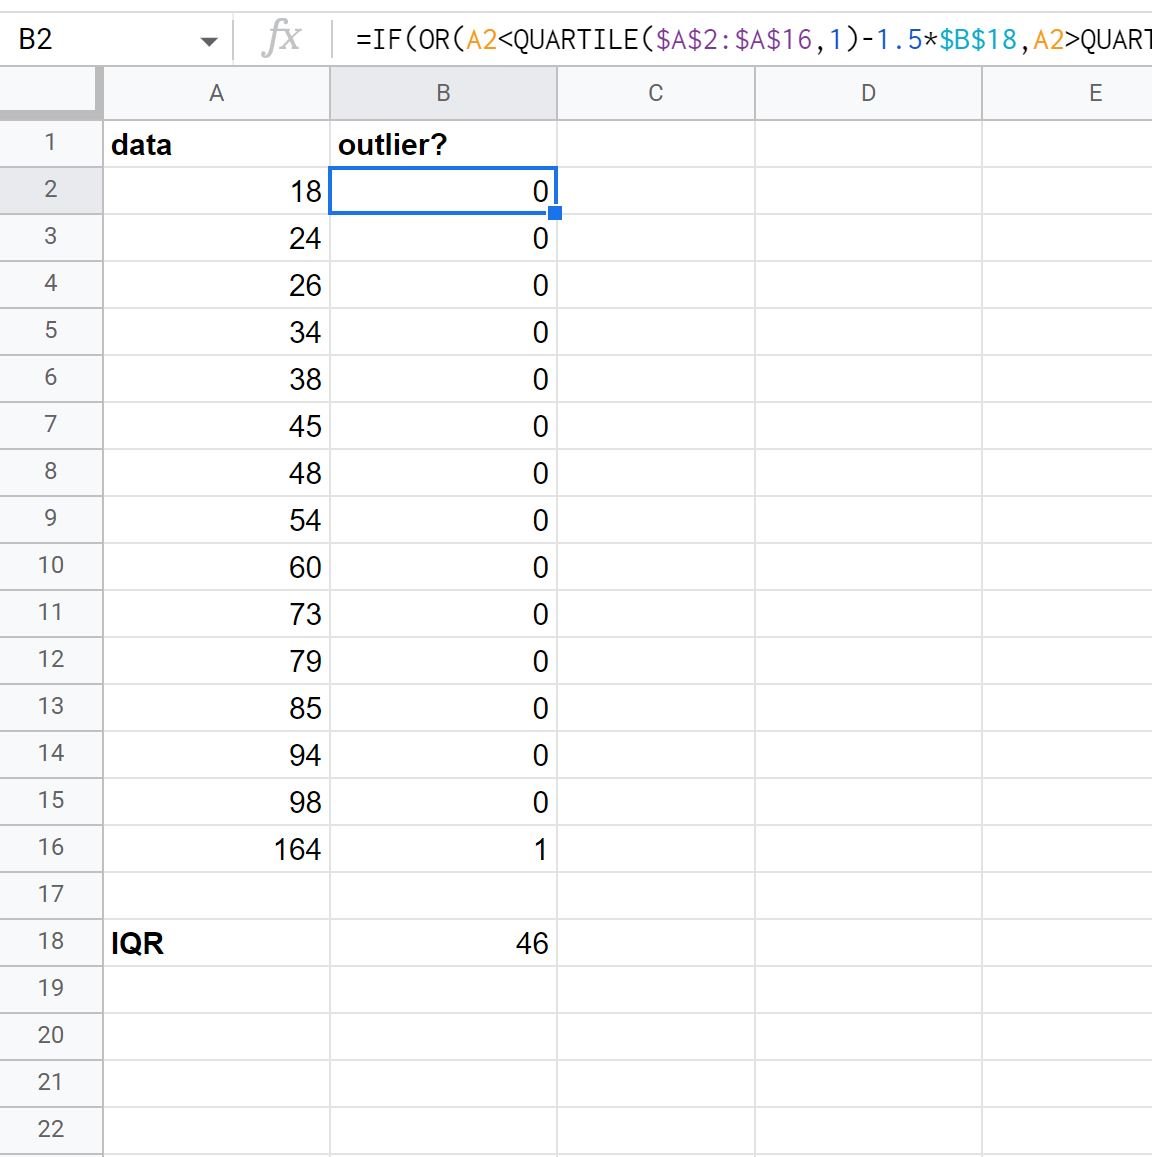Select row 22 header
Image resolution: width=1152 pixels, height=1157 pixels.
[x=50, y=1130]
